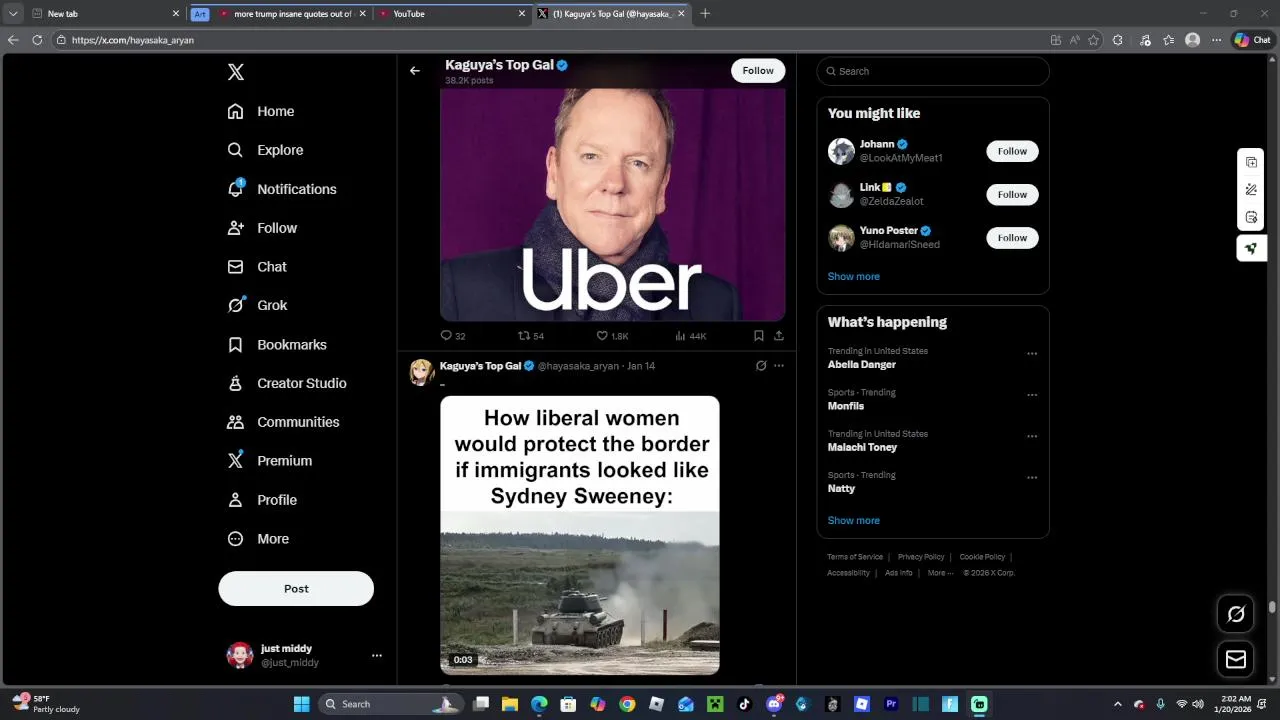Go to Home in sidebar
The height and width of the screenshot is (720, 1280).
click(x=261, y=111)
